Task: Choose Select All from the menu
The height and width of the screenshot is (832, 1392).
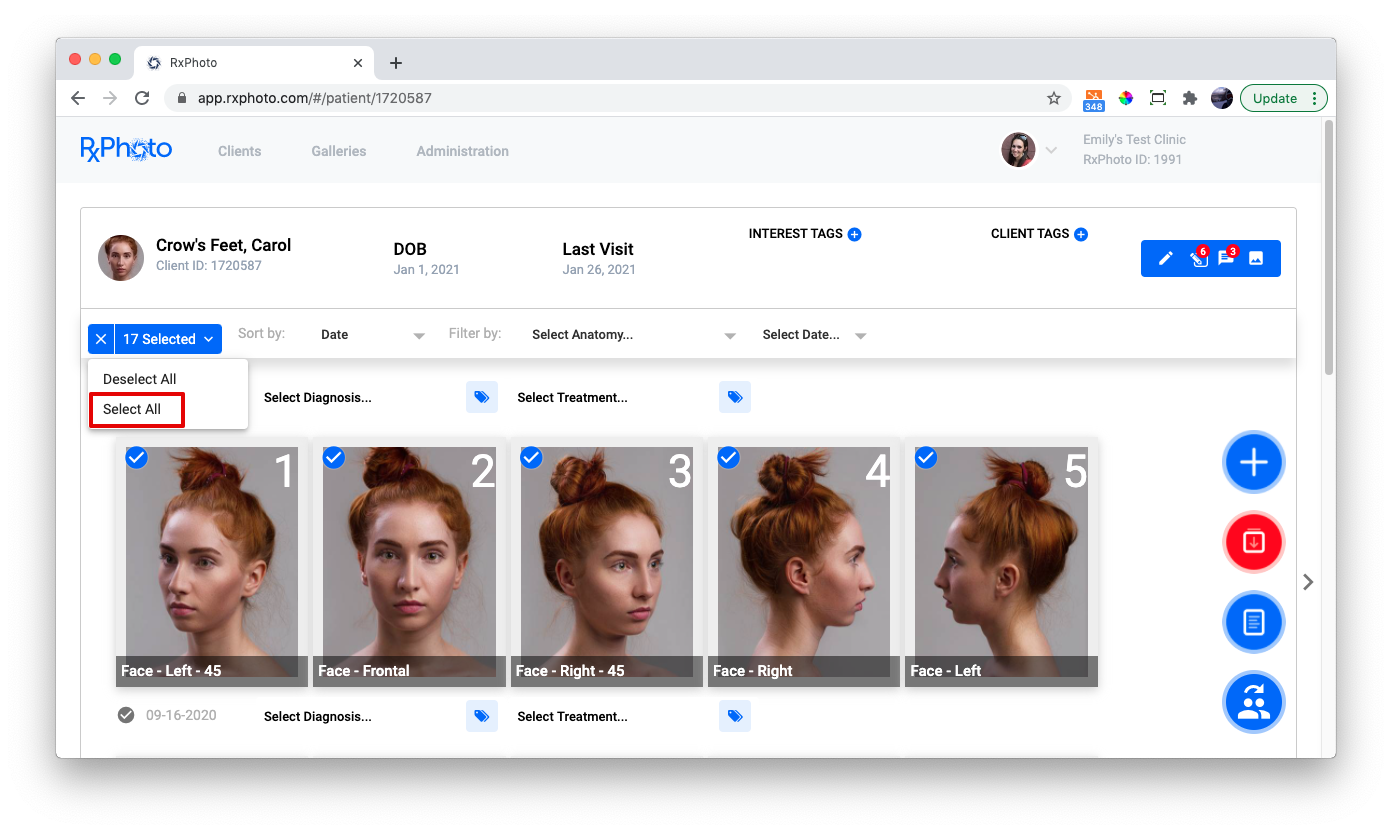Action: [x=132, y=409]
